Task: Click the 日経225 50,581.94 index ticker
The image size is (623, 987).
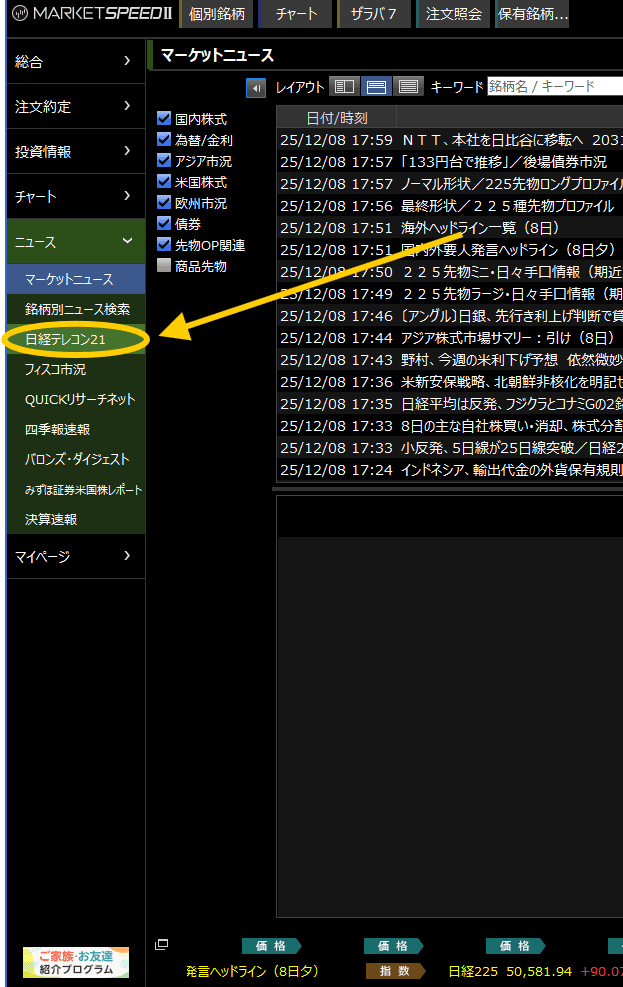Action: 510,971
